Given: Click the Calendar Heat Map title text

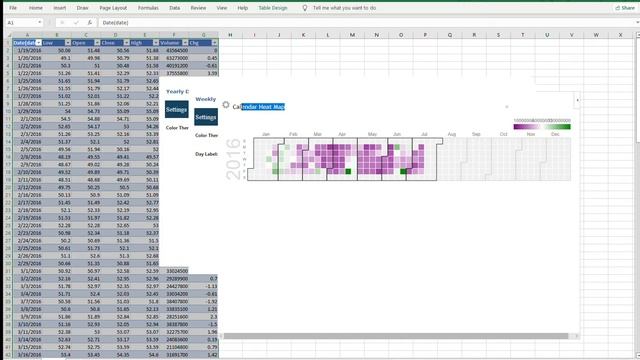Looking at the screenshot, I should pos(259,107).
